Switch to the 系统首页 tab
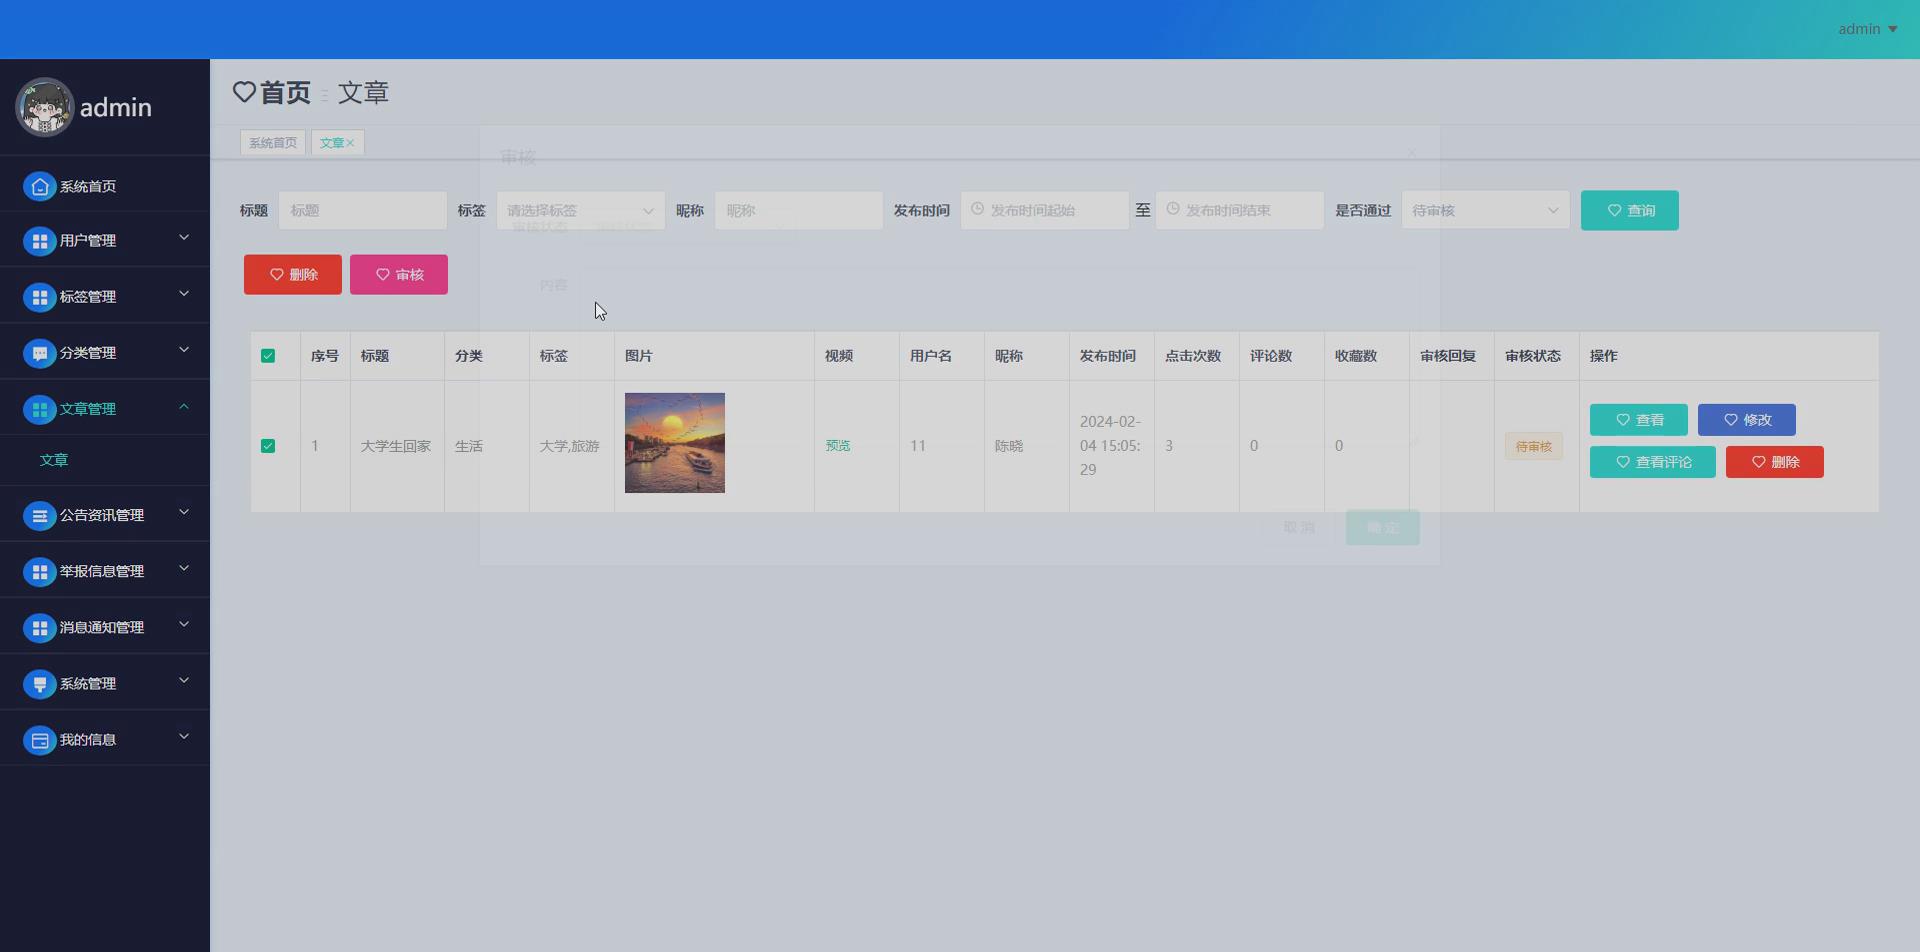The height and width of the screenshot is (952, 1920). coord(272,142)
